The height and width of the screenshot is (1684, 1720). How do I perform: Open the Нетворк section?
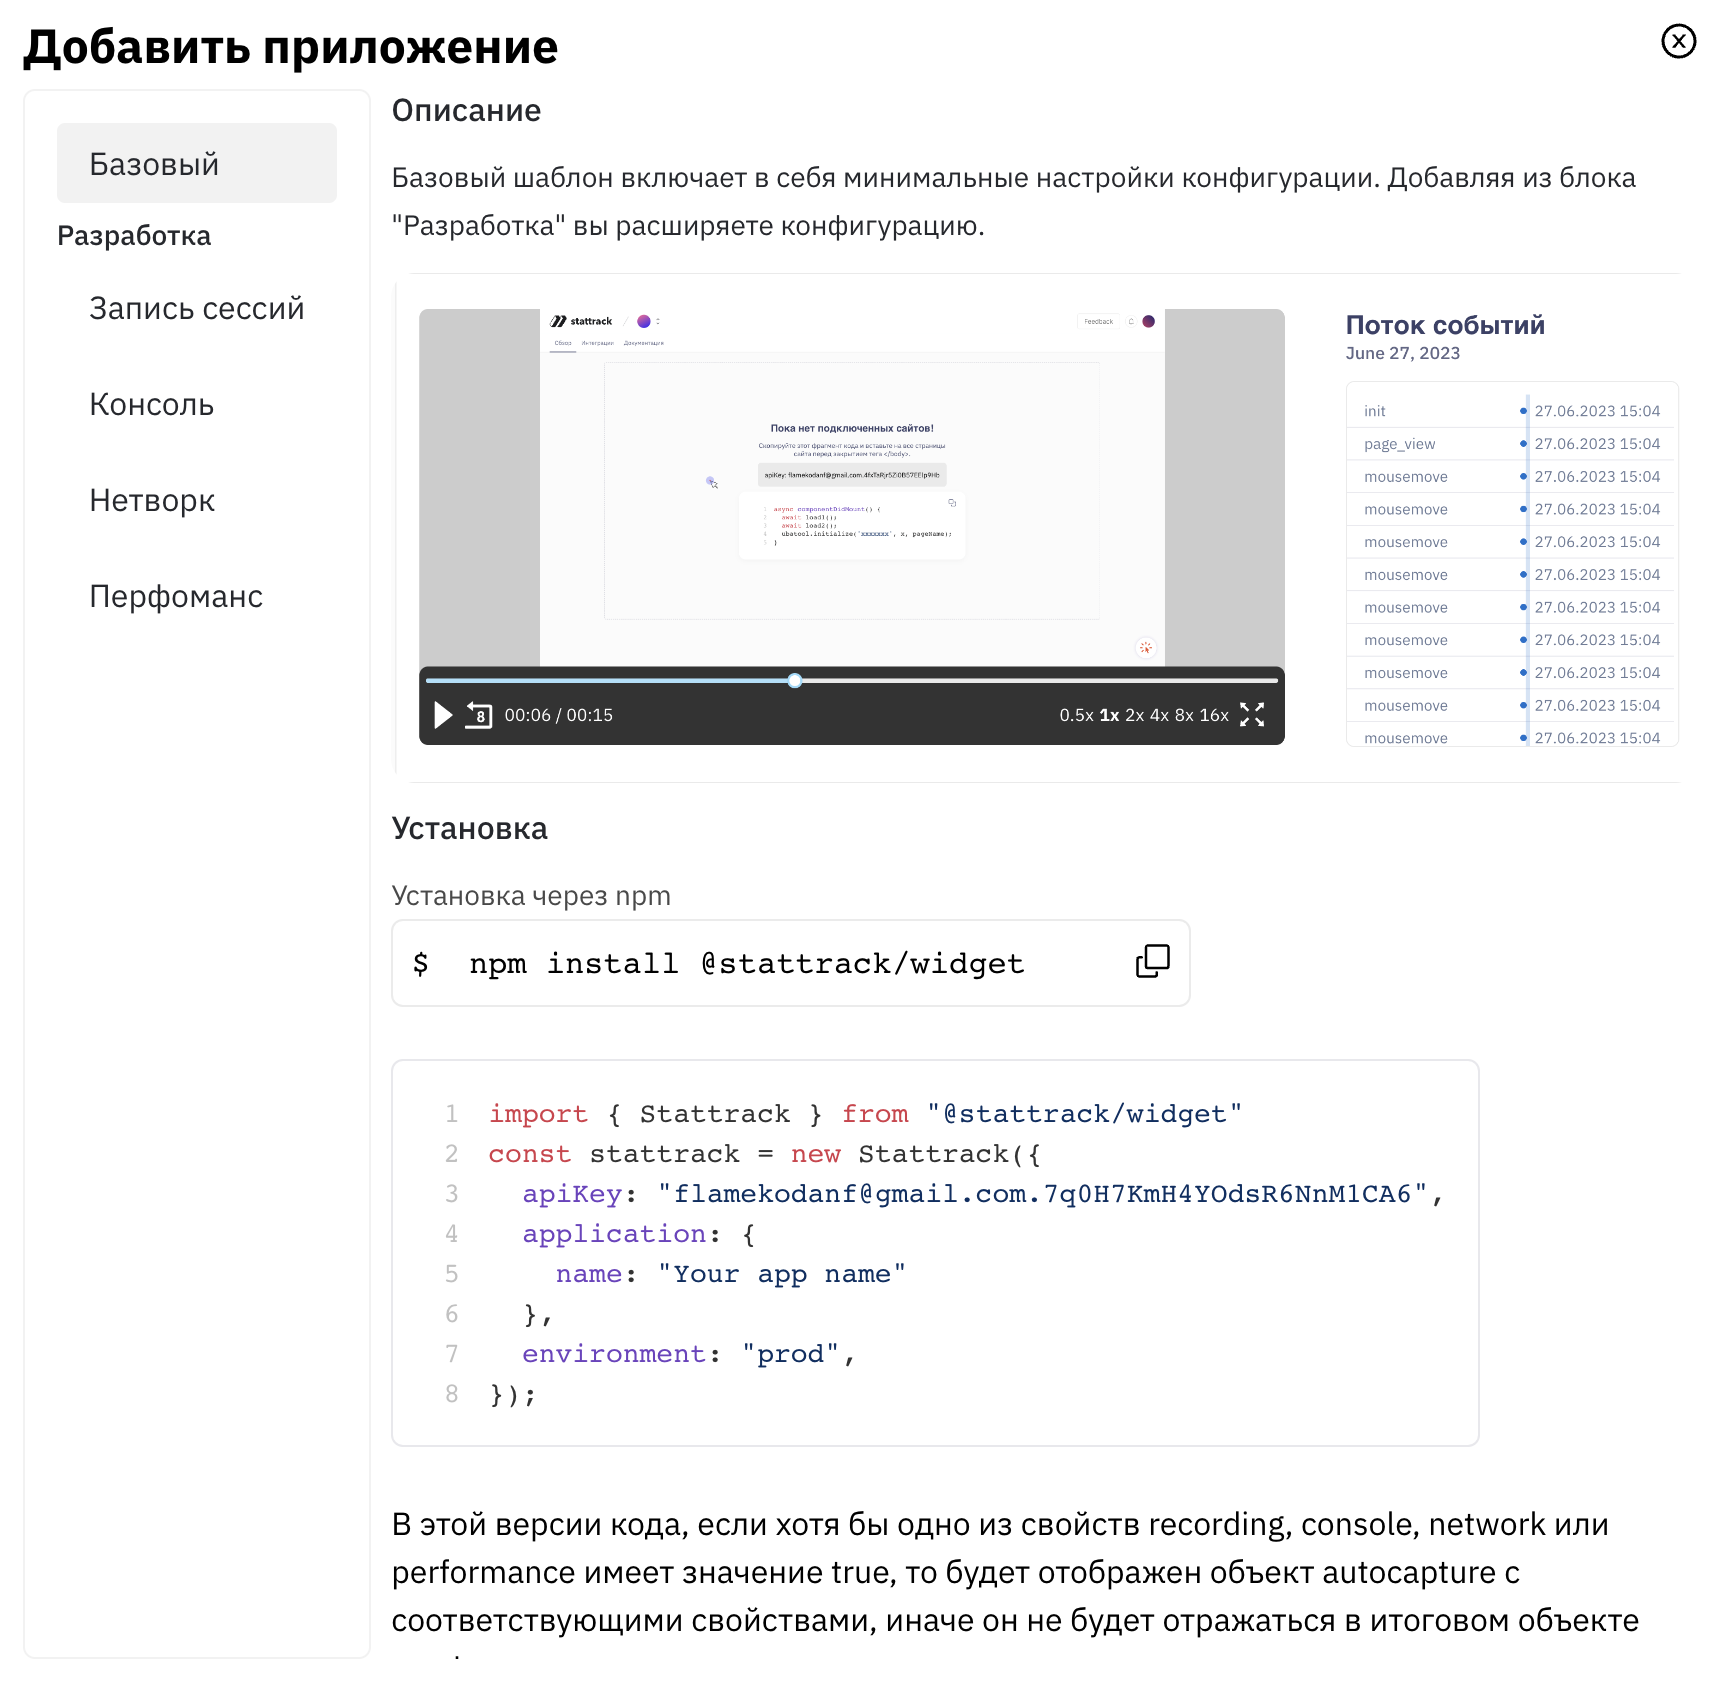(x=152, y=500)
